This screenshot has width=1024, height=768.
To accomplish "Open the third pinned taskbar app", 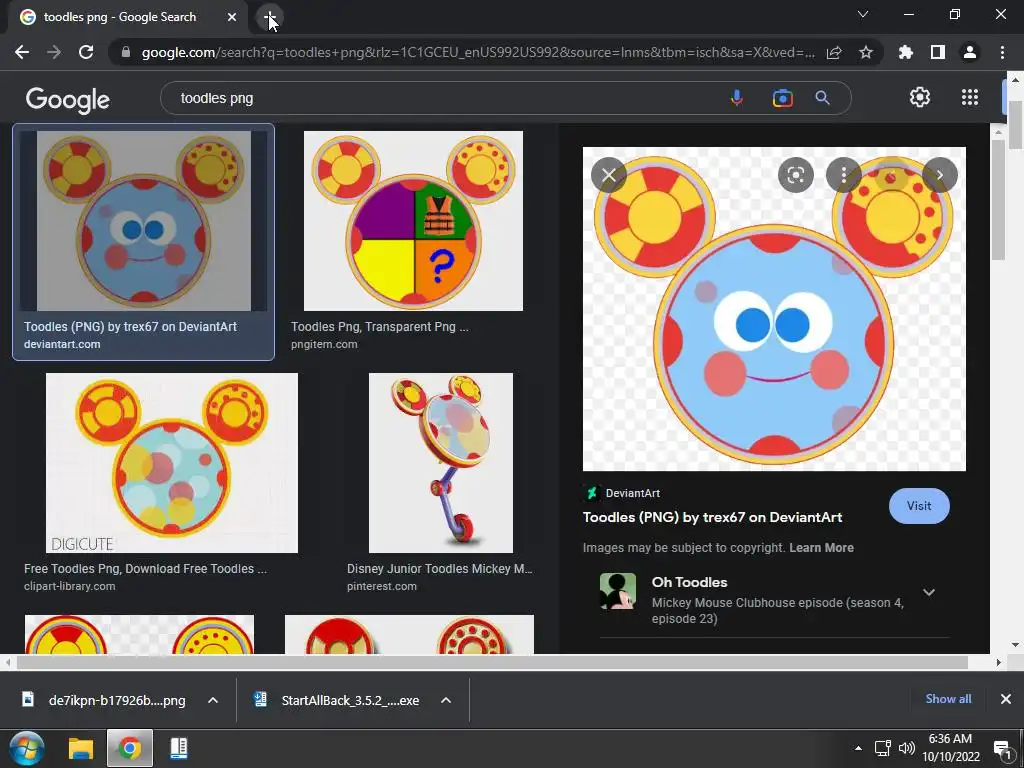I will pos(178,748).
